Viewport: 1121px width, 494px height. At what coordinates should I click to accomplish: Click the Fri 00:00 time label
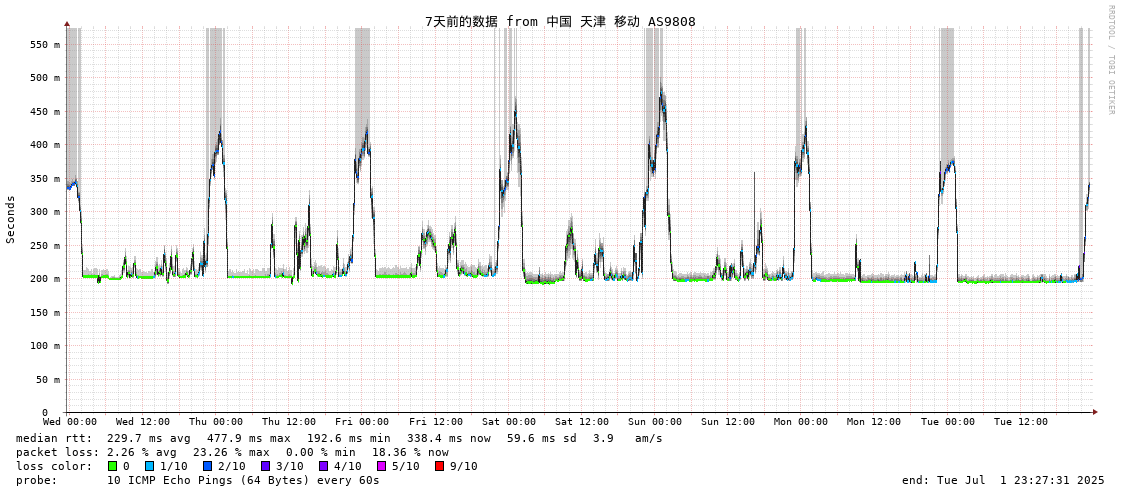coord(362,422)
